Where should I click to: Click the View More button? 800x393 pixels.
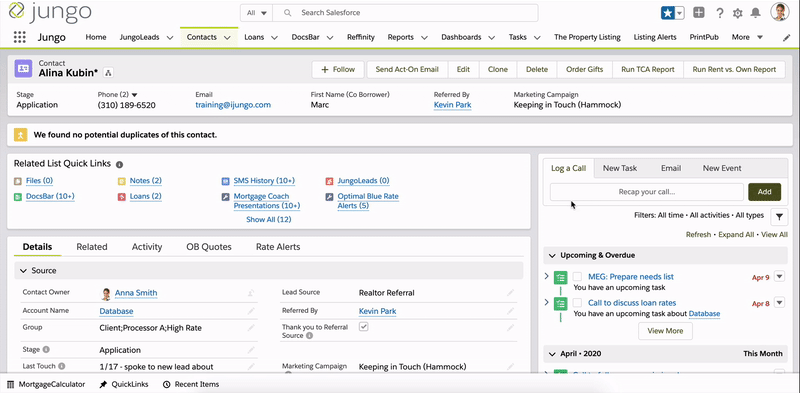(665, 331)
